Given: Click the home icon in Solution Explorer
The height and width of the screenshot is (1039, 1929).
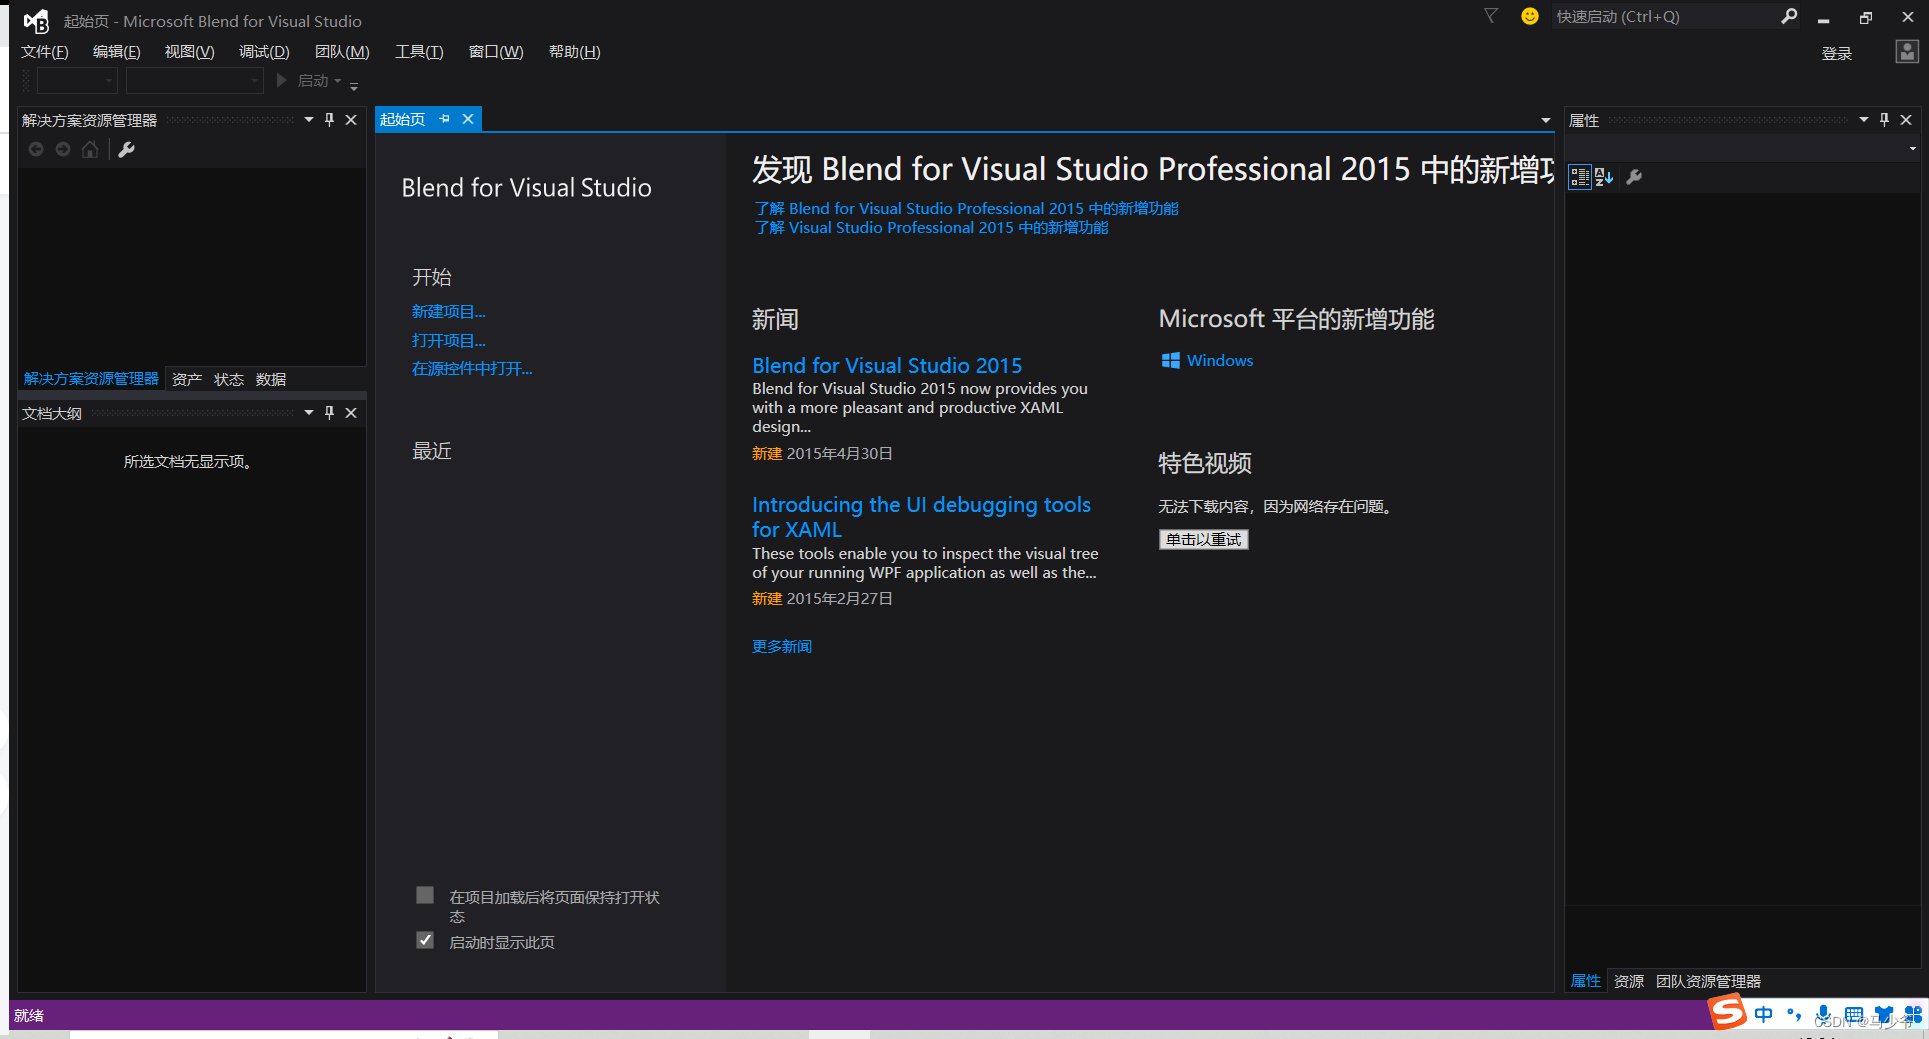Looking at the screenshot, I should pyautogui.click(x=90, y=149).
